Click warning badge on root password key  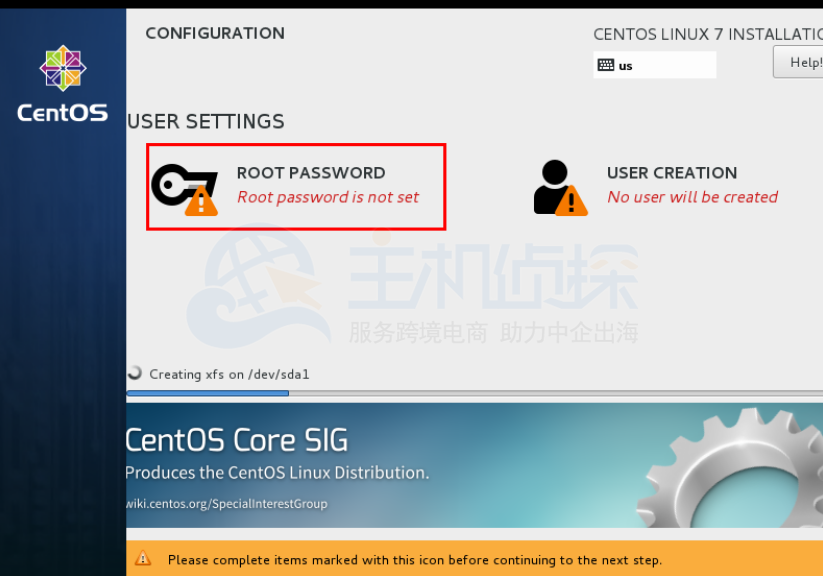click(x=201, y=201)
